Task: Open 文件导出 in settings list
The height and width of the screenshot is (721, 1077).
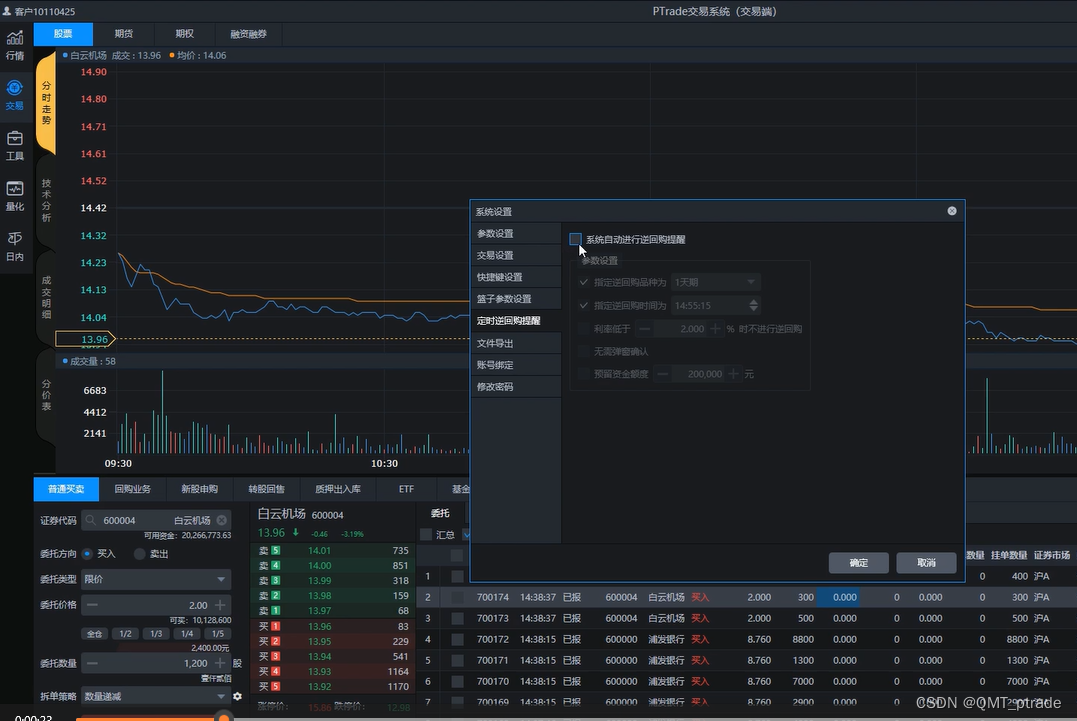Action: [516, 343]
